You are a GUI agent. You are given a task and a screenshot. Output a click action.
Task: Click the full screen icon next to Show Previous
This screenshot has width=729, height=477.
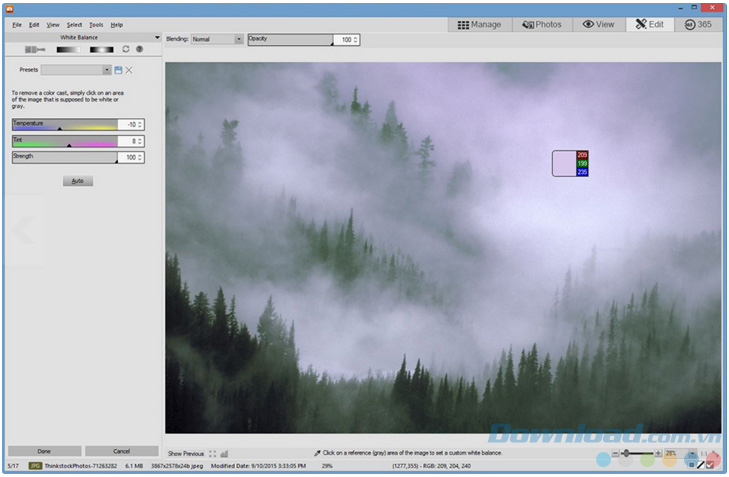[212, 453]
